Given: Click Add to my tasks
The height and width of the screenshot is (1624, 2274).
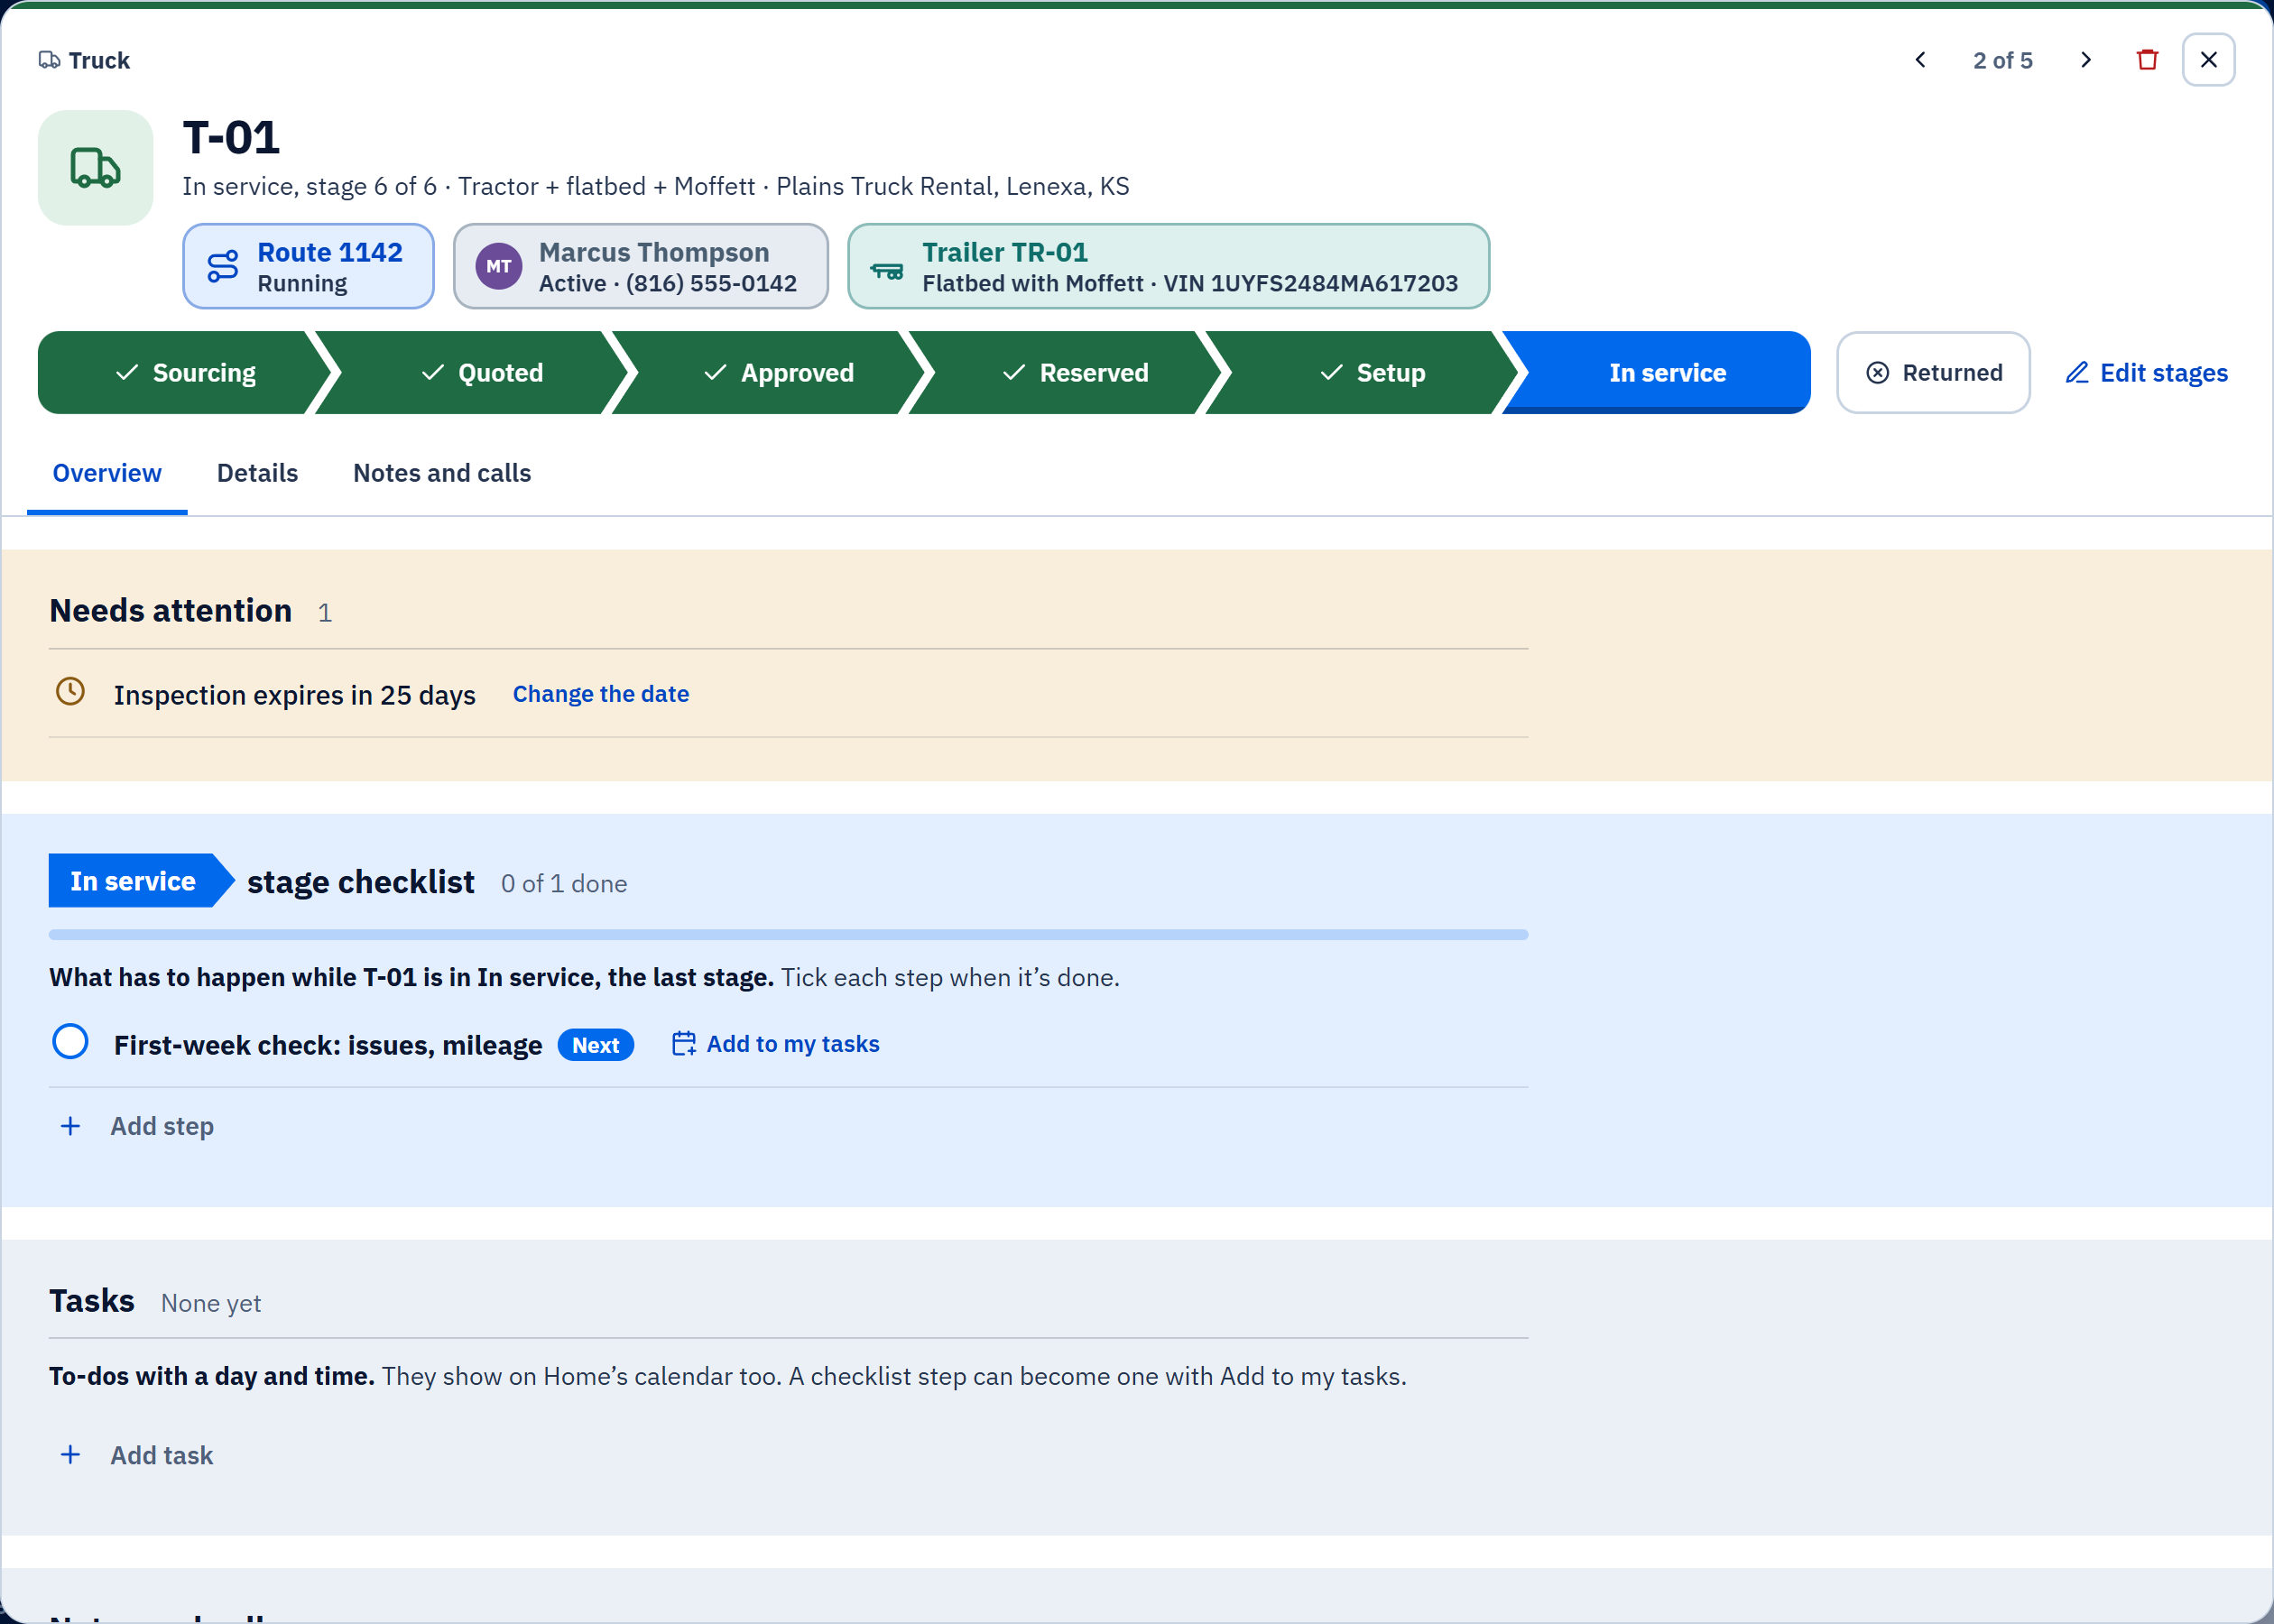Looking at the screenshot, I should pyautogui.click(x=776, y=1044).
